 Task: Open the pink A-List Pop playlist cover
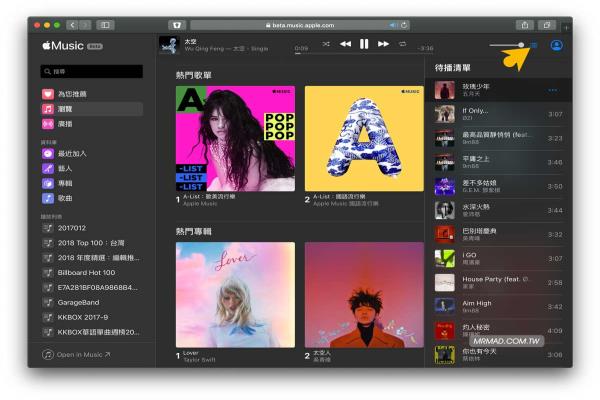click(235, 139)
